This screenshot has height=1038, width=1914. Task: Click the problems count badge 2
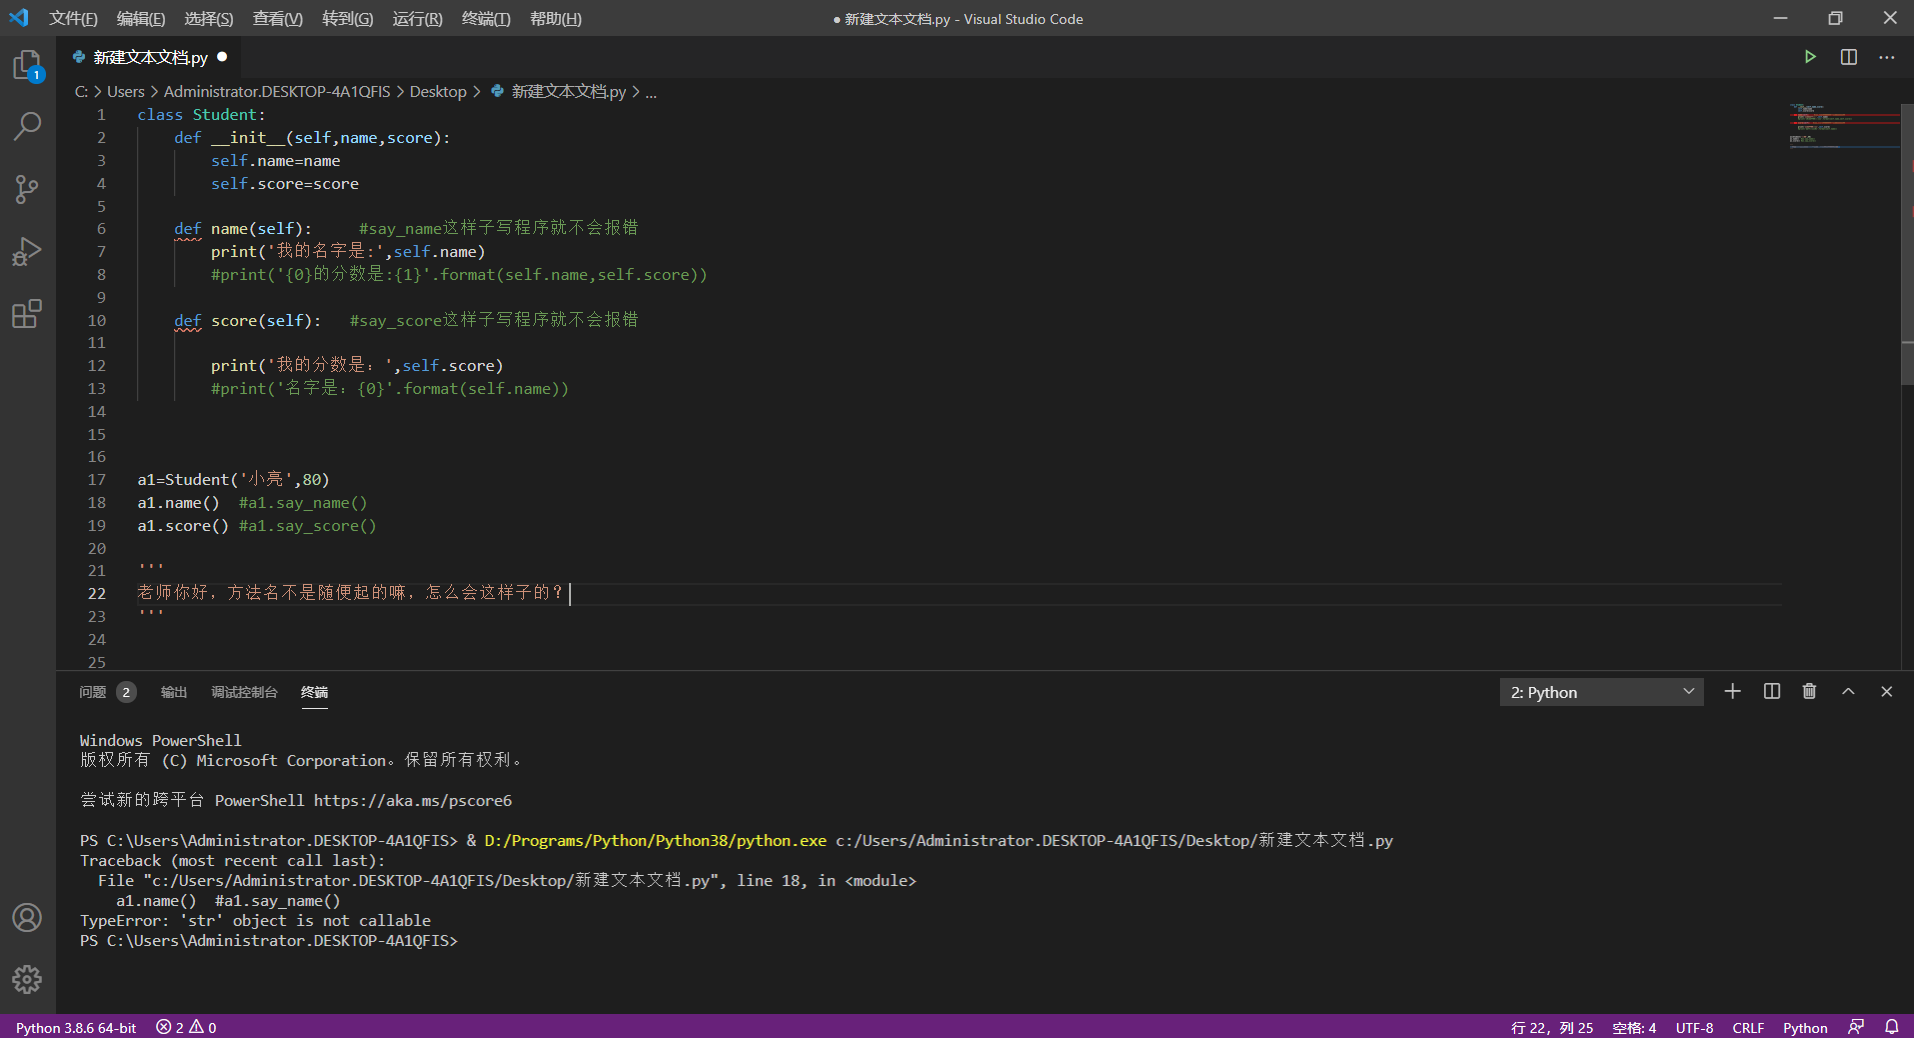pyautogui.click(x=126, y=692)
